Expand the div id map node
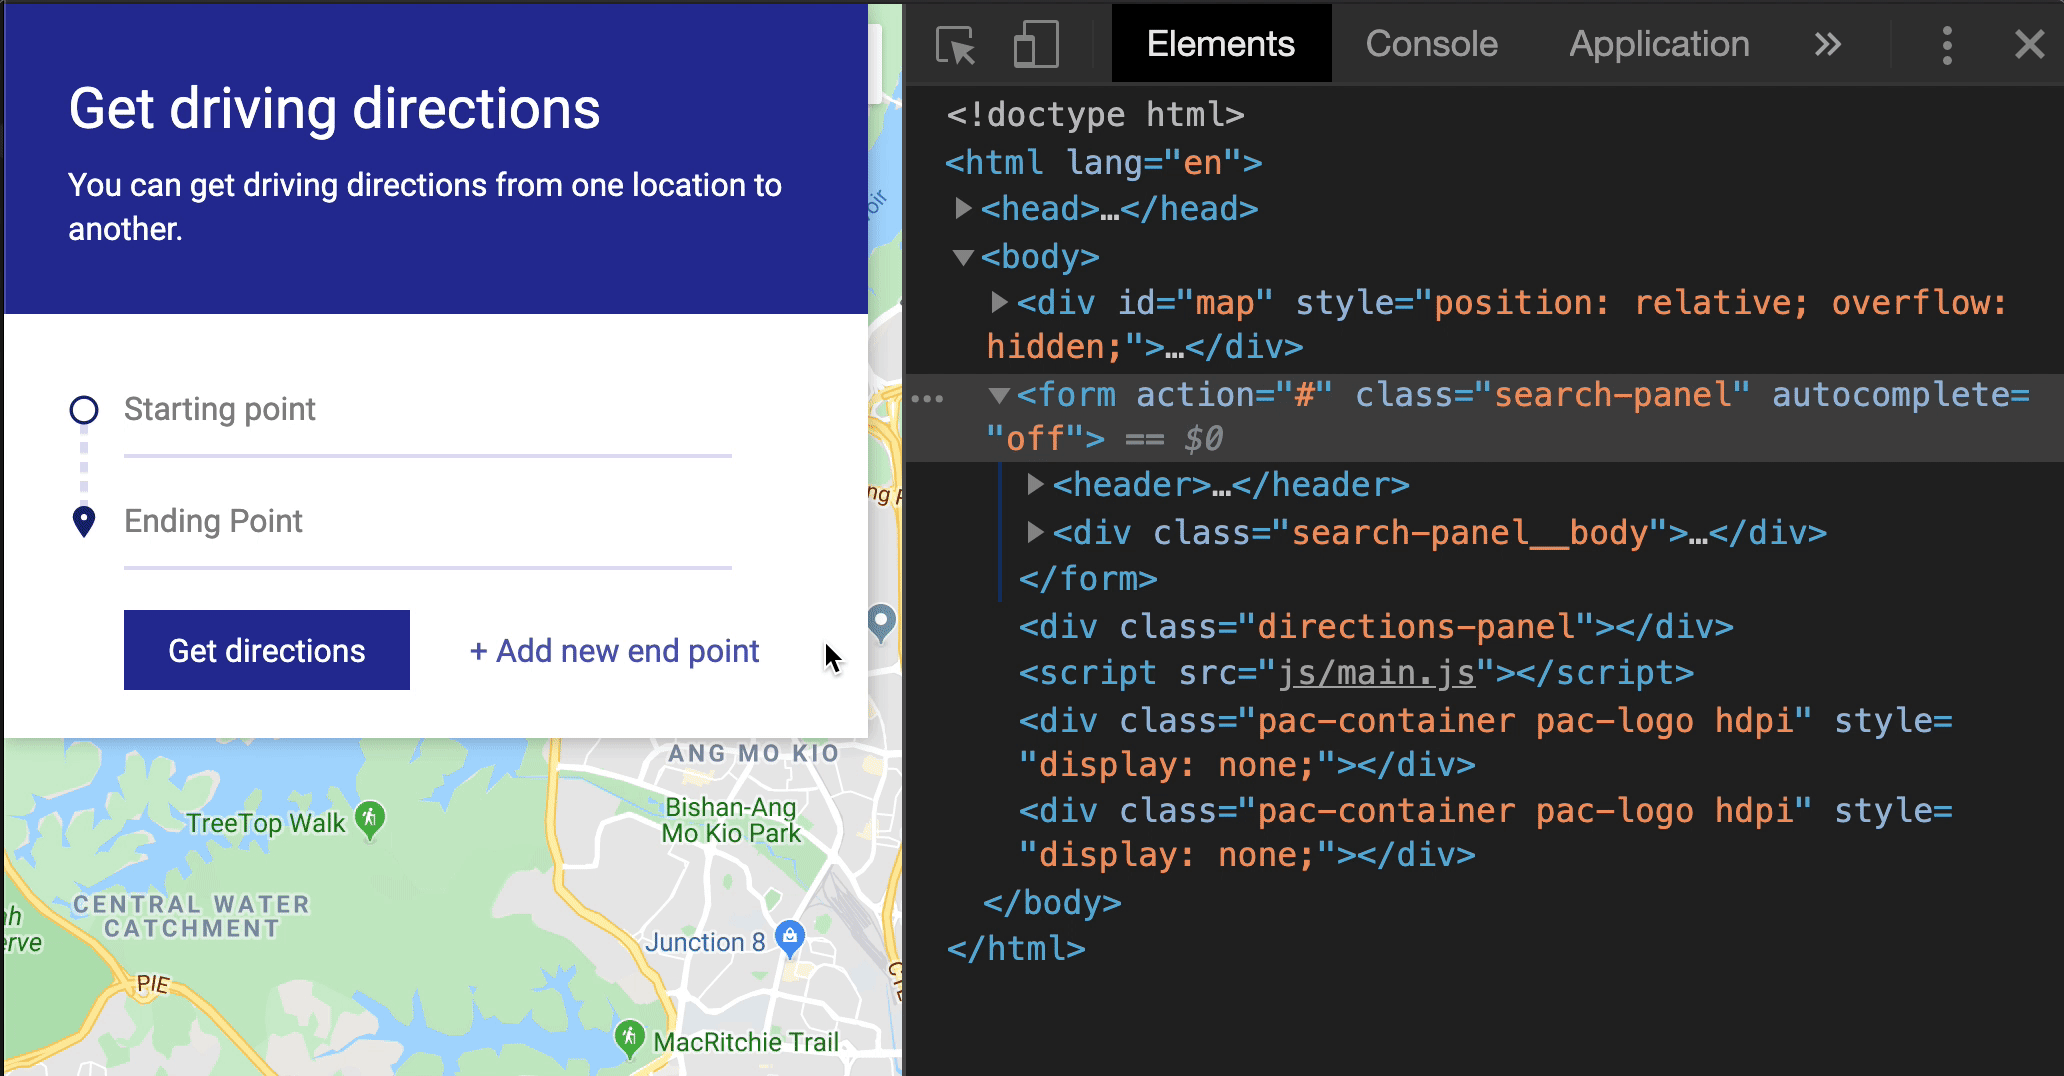 (x=998, y=302)
